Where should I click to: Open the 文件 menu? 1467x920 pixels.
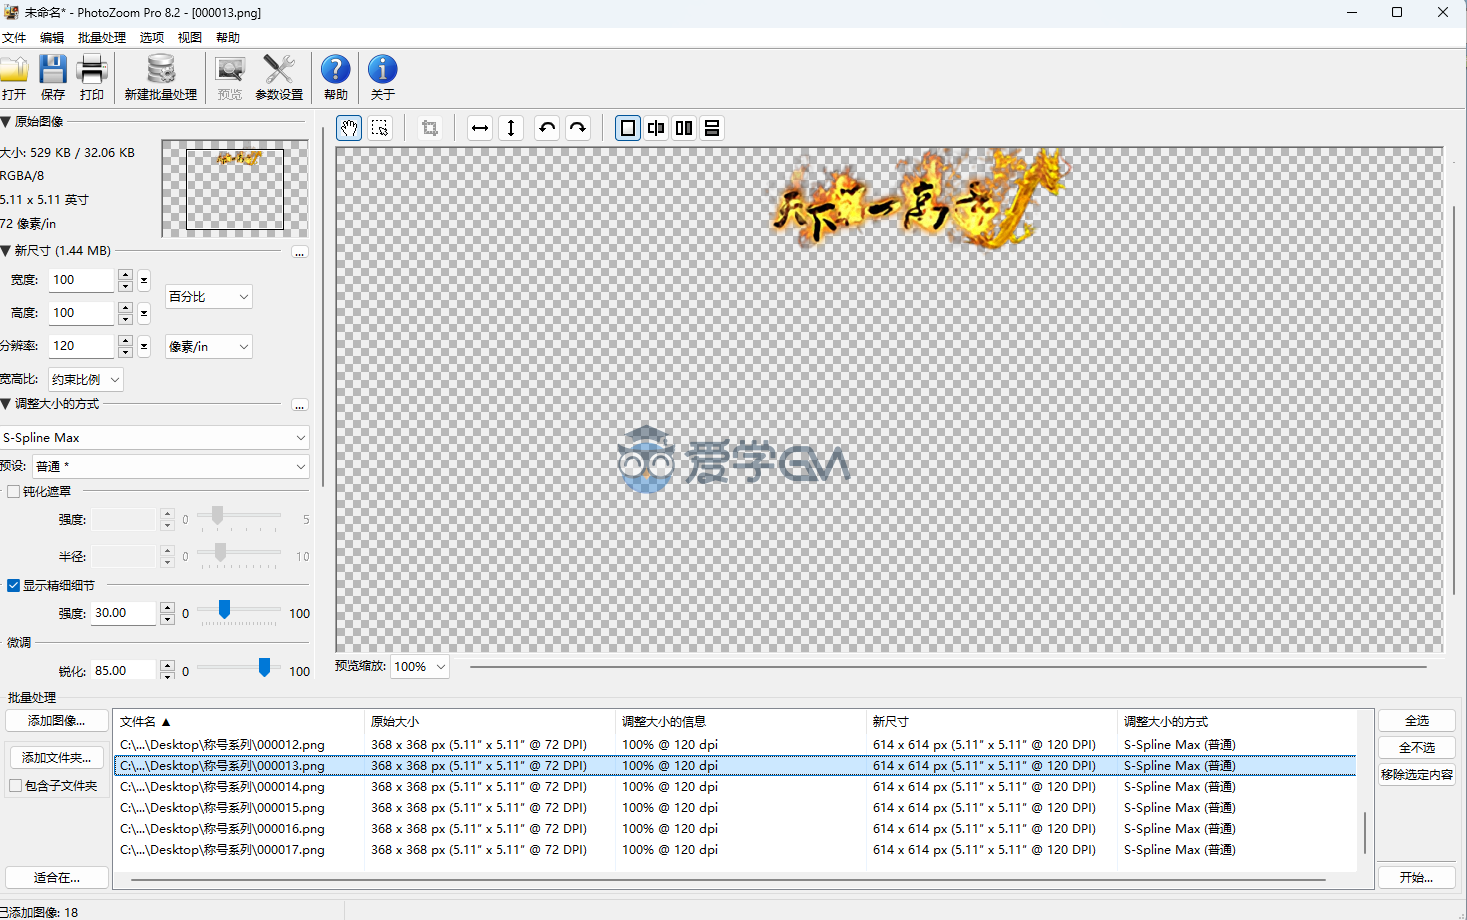14,38
